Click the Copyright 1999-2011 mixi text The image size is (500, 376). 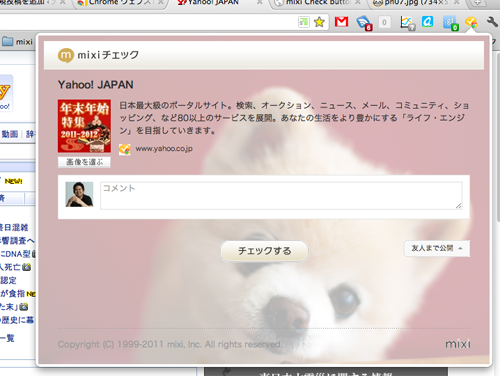click(170, 344)
